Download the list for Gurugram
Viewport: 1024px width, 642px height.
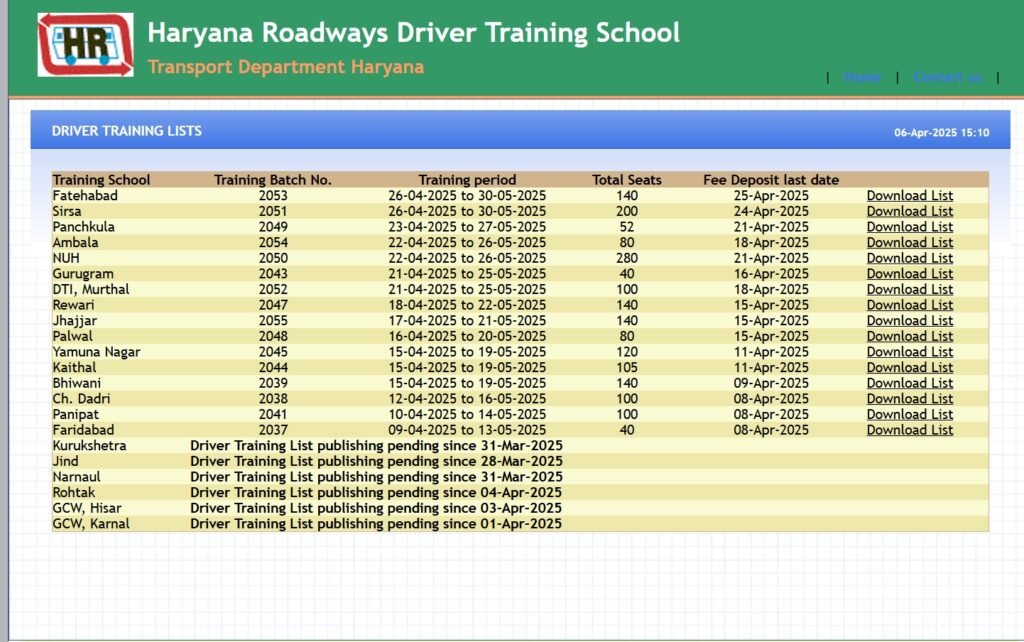910,274
